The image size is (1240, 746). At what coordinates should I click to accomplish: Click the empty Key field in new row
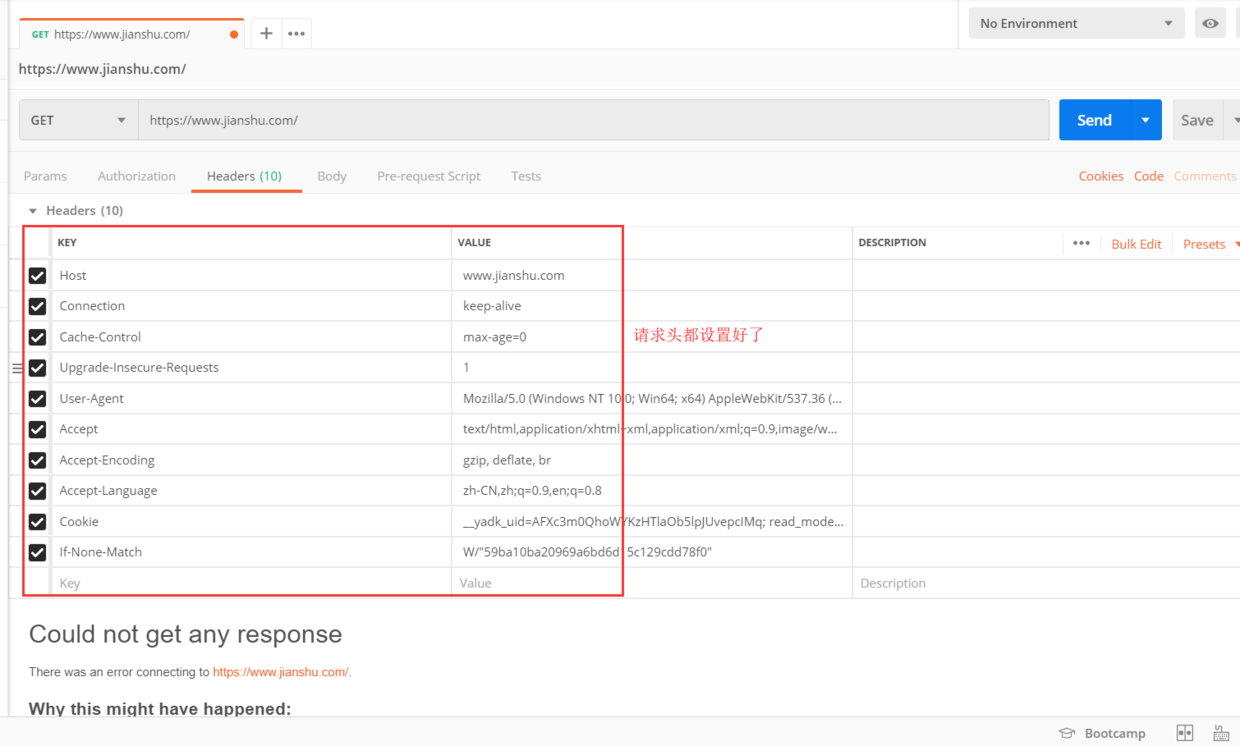[x=251, y=583]
